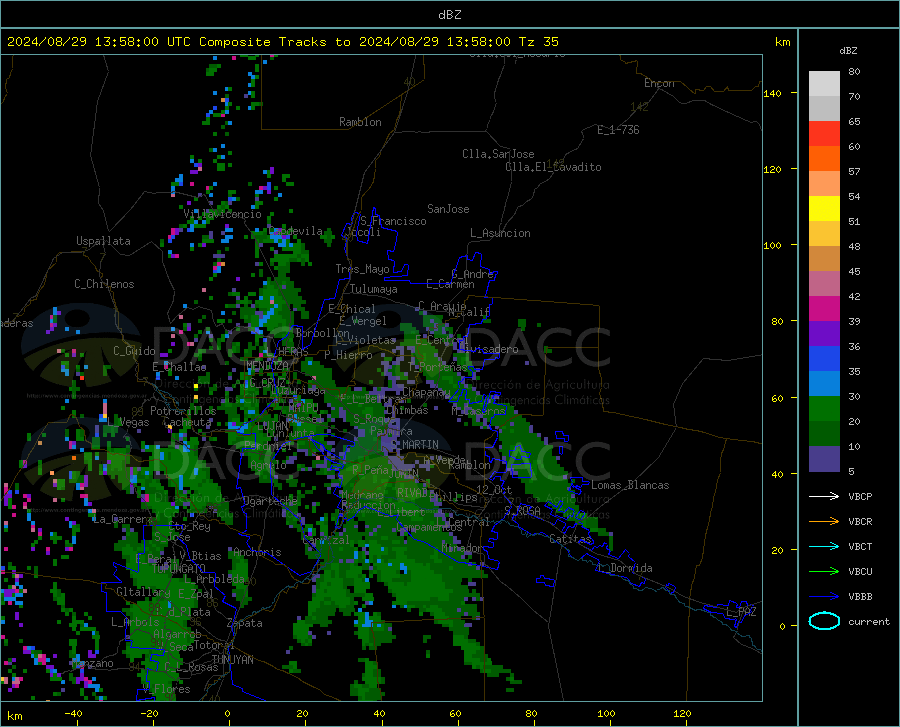The image size is (900, 727).
Task: Click the timestamp header 'Composite Tracks to'
Action: click(275, 42)
